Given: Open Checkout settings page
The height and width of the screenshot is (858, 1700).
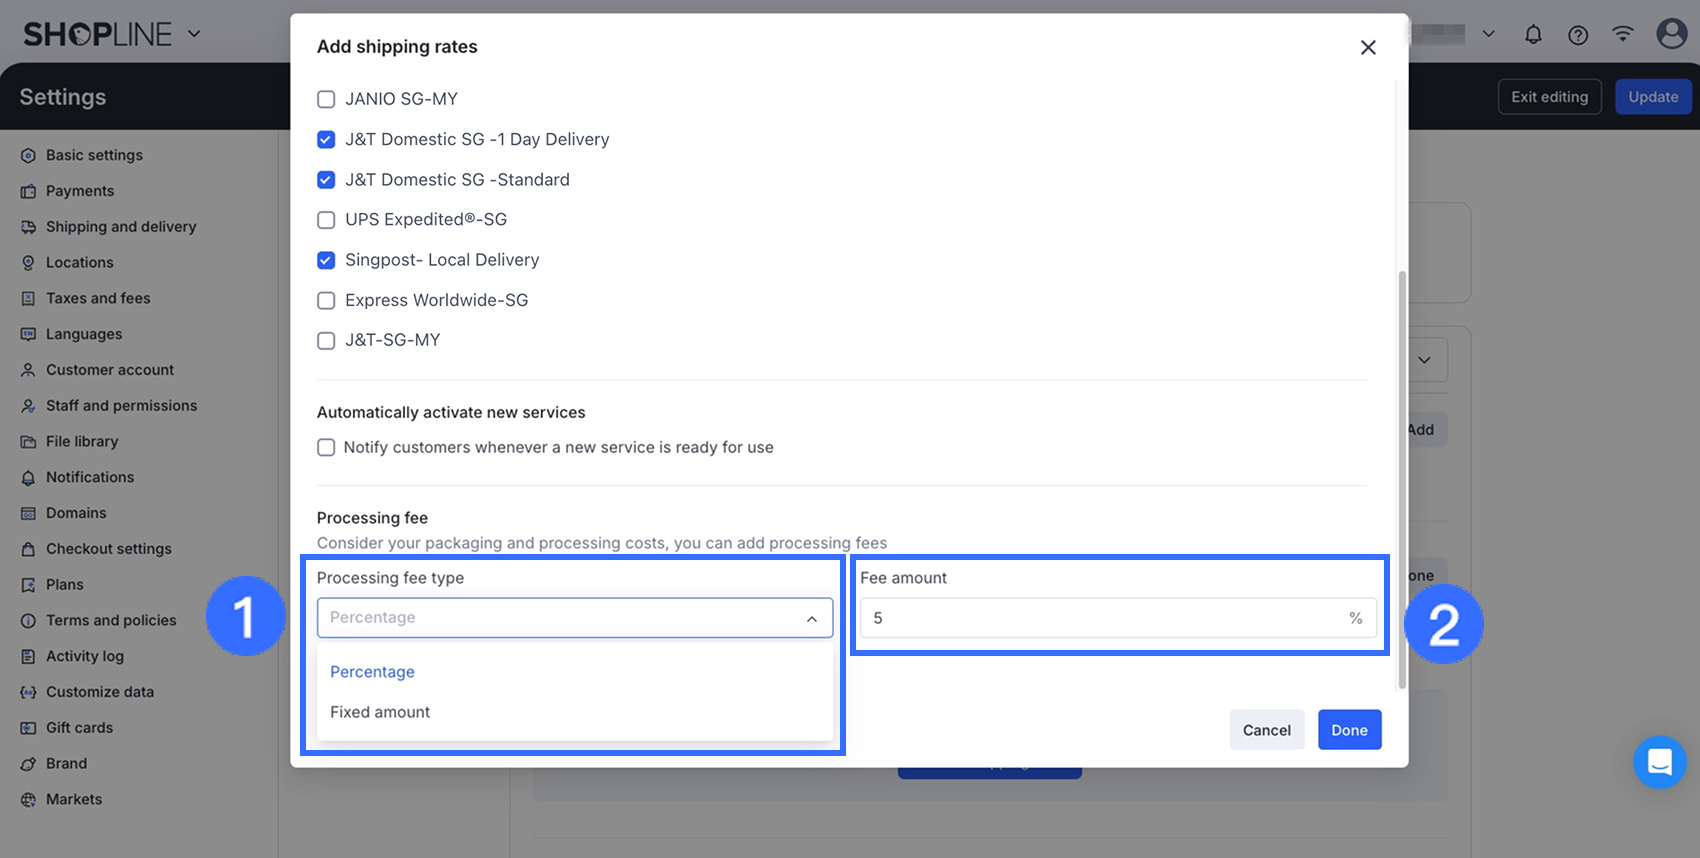Looking at the screenshot, I should 109,549.
